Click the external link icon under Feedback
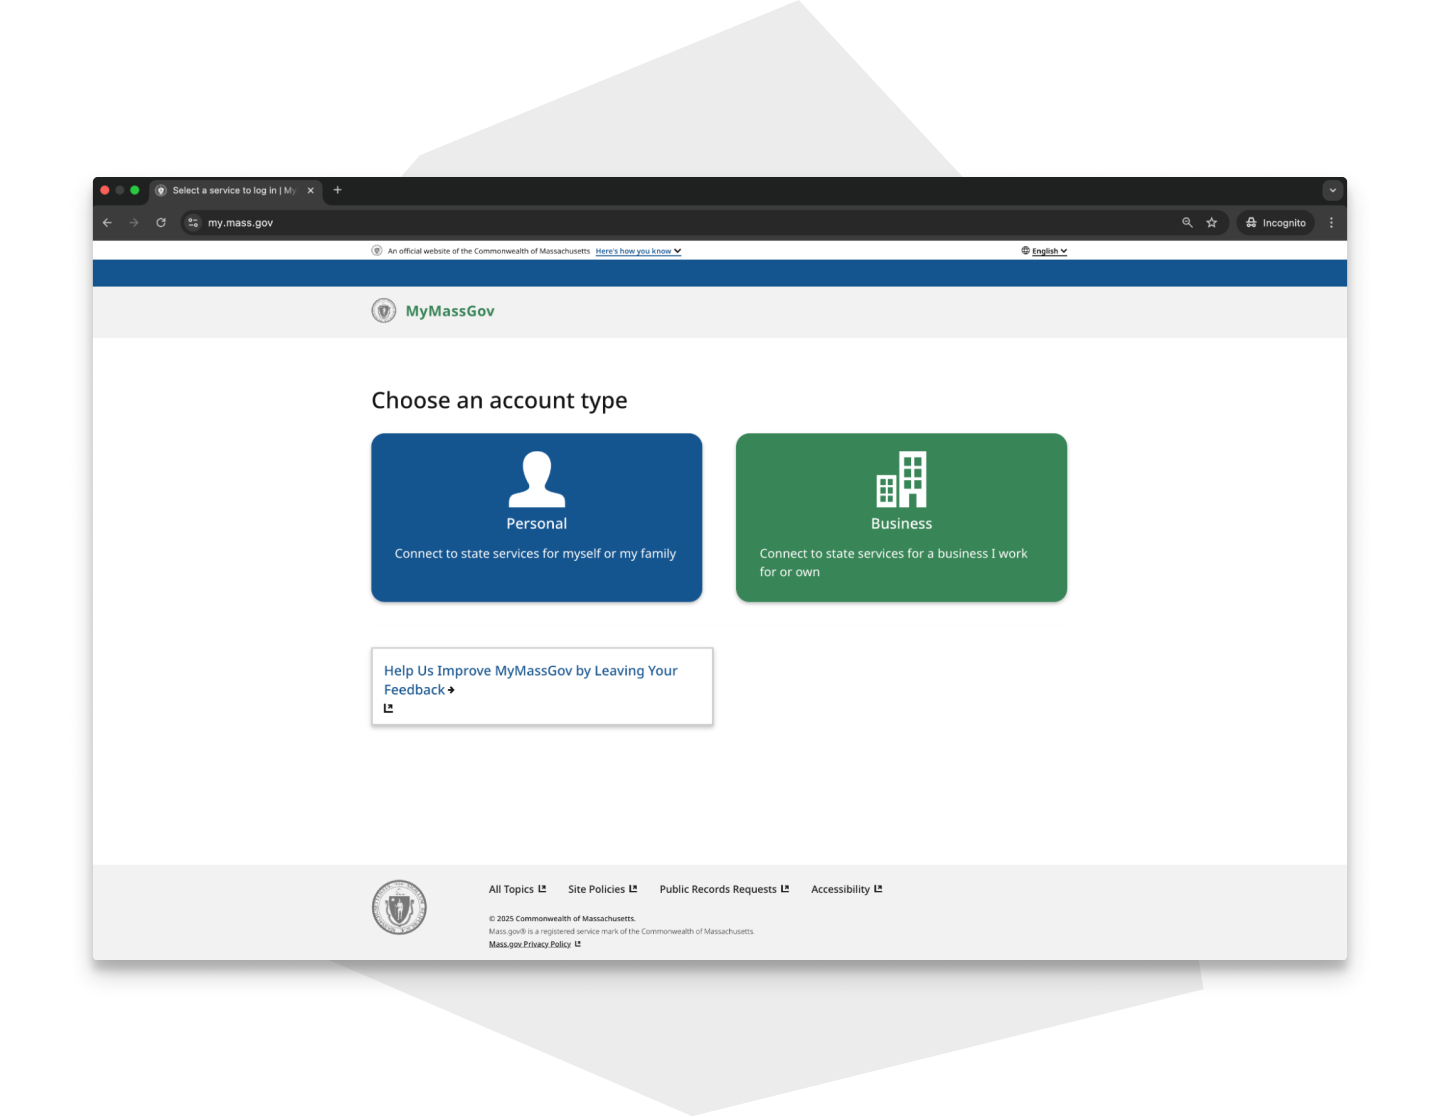1440x1117 pixels. (389, 708)
